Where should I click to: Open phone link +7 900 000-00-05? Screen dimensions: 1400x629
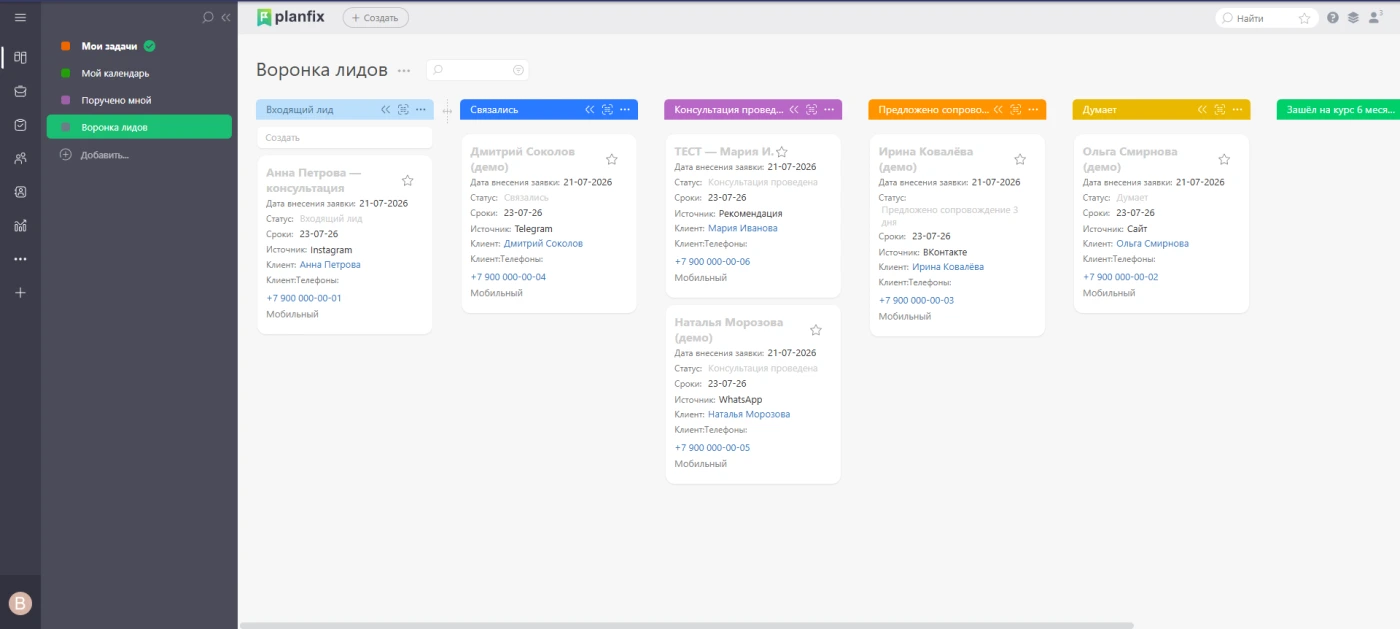712,447
